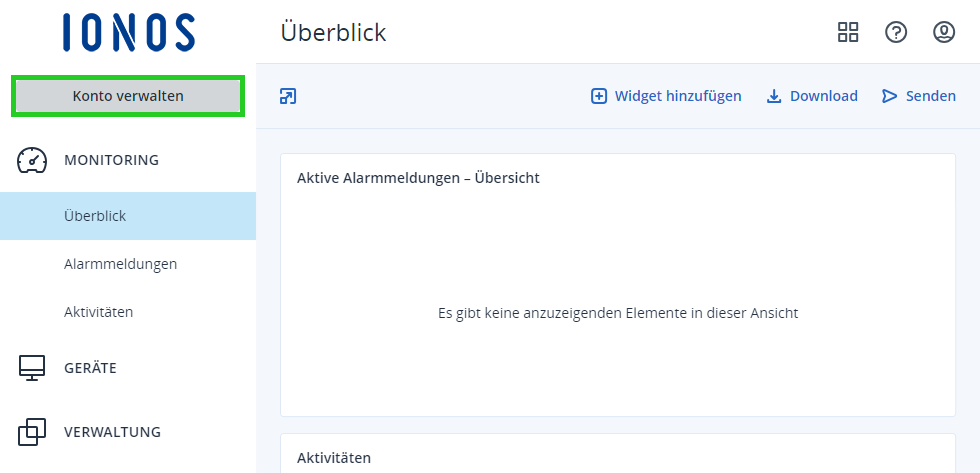The width and height of the screenshot is (980, 473).
Task: Click the expand view icon left of the toolbar
Action: pyautogui.click(x=288, y=96)
